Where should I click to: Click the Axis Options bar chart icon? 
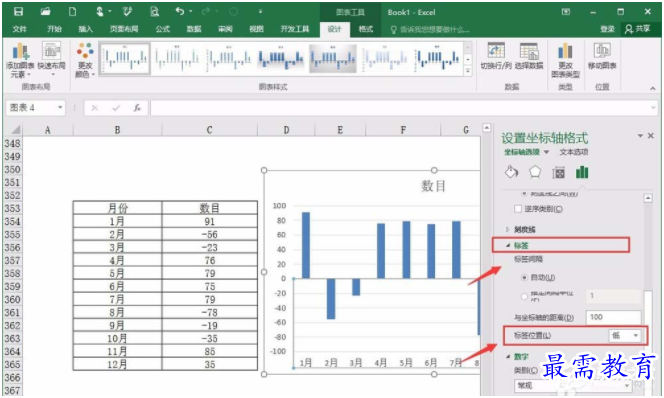coord(582,172)
